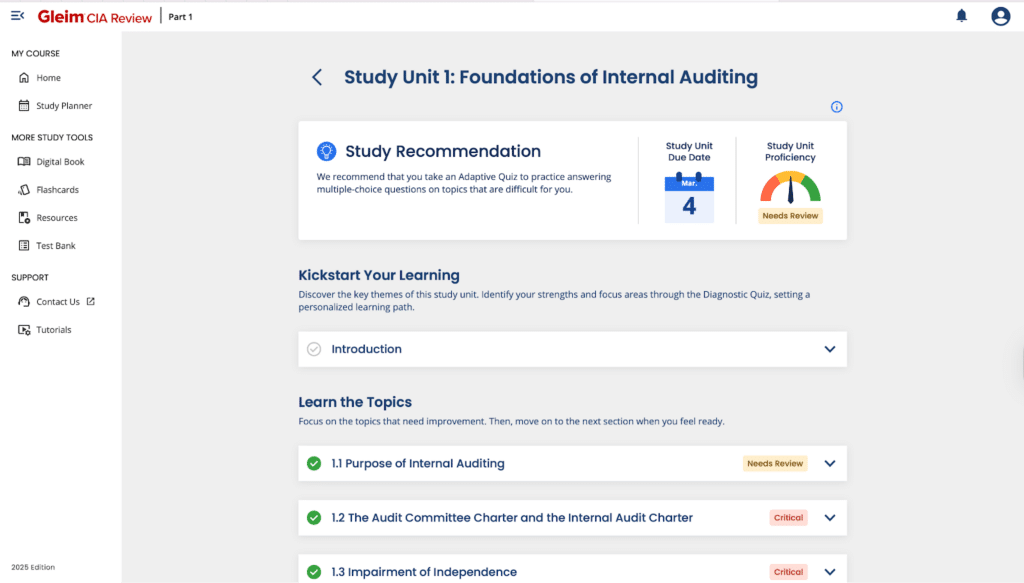Click the Gleim CIA Review logo
Viewport: 1024px width, 583px height.
click(x=95, y=17)
